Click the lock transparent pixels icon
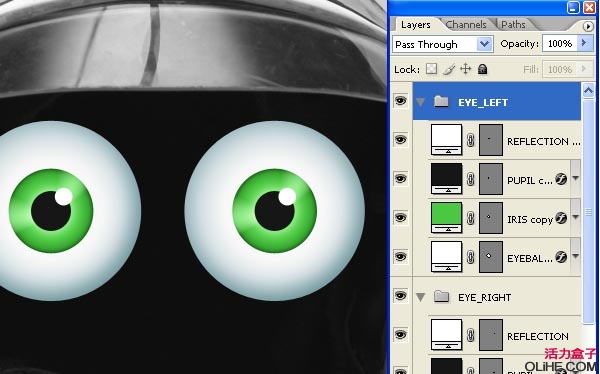Viewport: 600px width, 374px height. click(432, 69)
